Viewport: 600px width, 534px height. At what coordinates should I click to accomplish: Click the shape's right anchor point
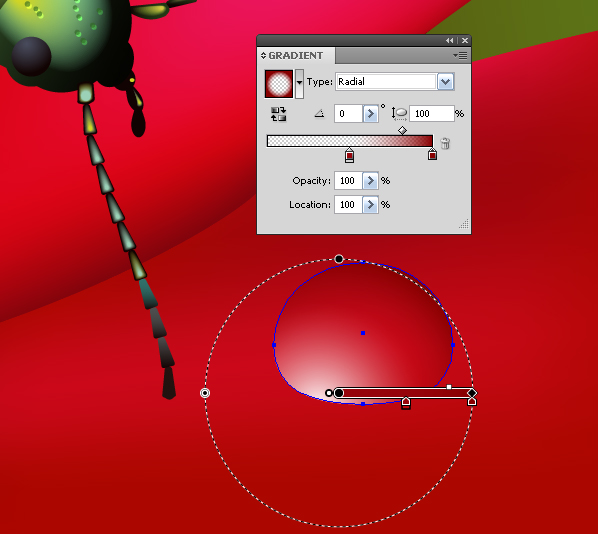point(453,345)
